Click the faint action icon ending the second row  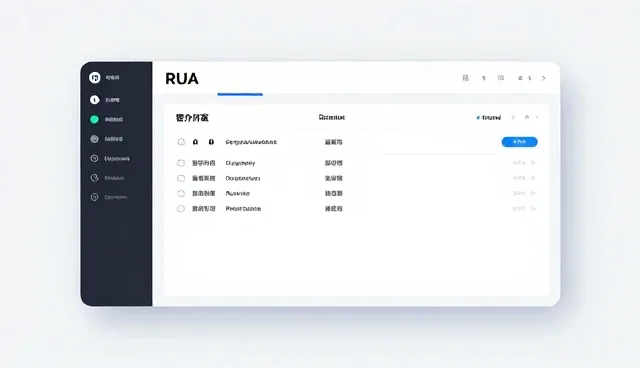pyautogui.click(x=533, y=163)
